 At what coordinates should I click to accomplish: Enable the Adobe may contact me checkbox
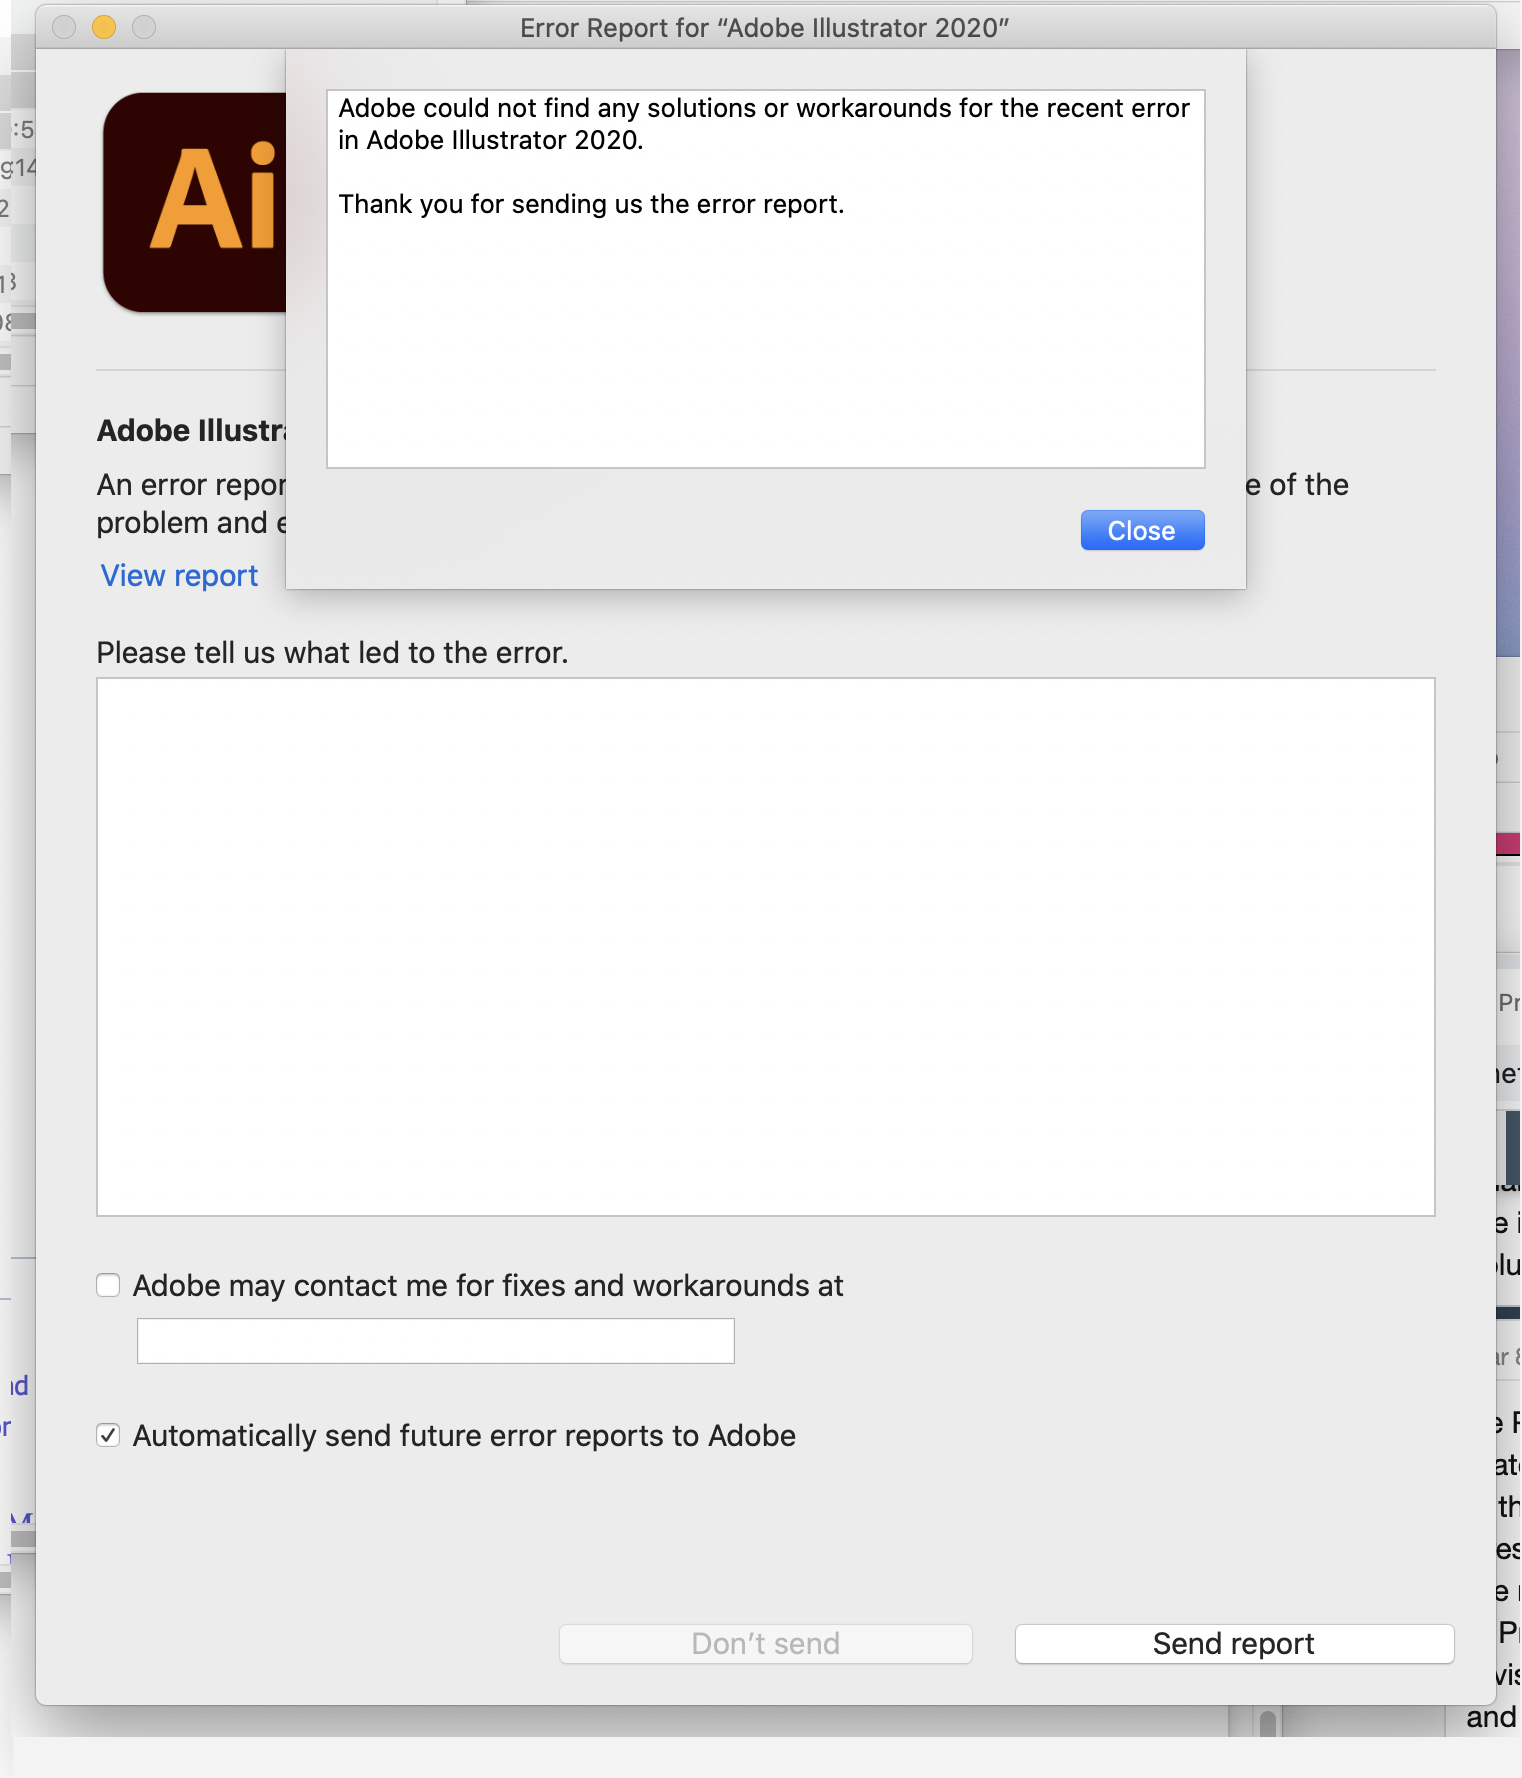[108, 1285]
